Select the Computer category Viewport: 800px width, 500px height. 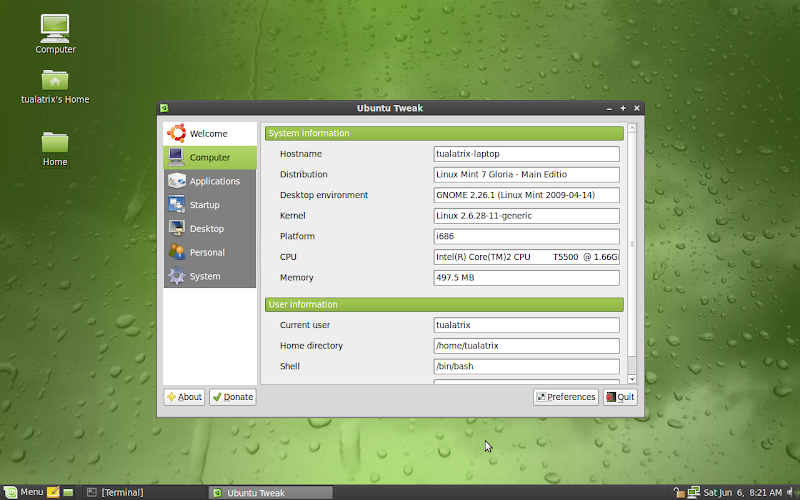209,158
